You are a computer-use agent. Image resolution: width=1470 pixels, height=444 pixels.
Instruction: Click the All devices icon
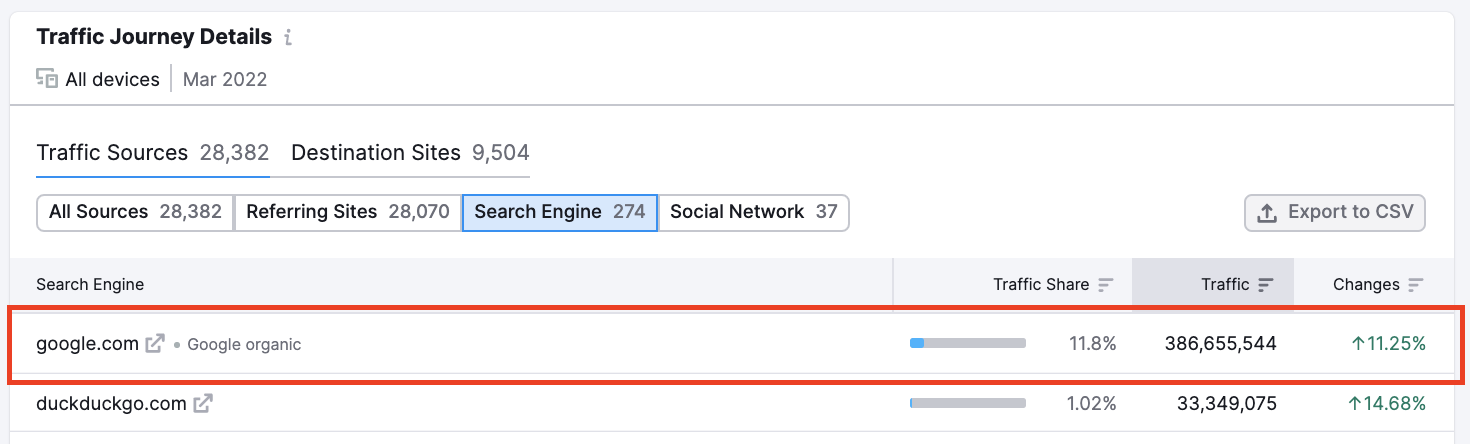click(x=47, y=78)
